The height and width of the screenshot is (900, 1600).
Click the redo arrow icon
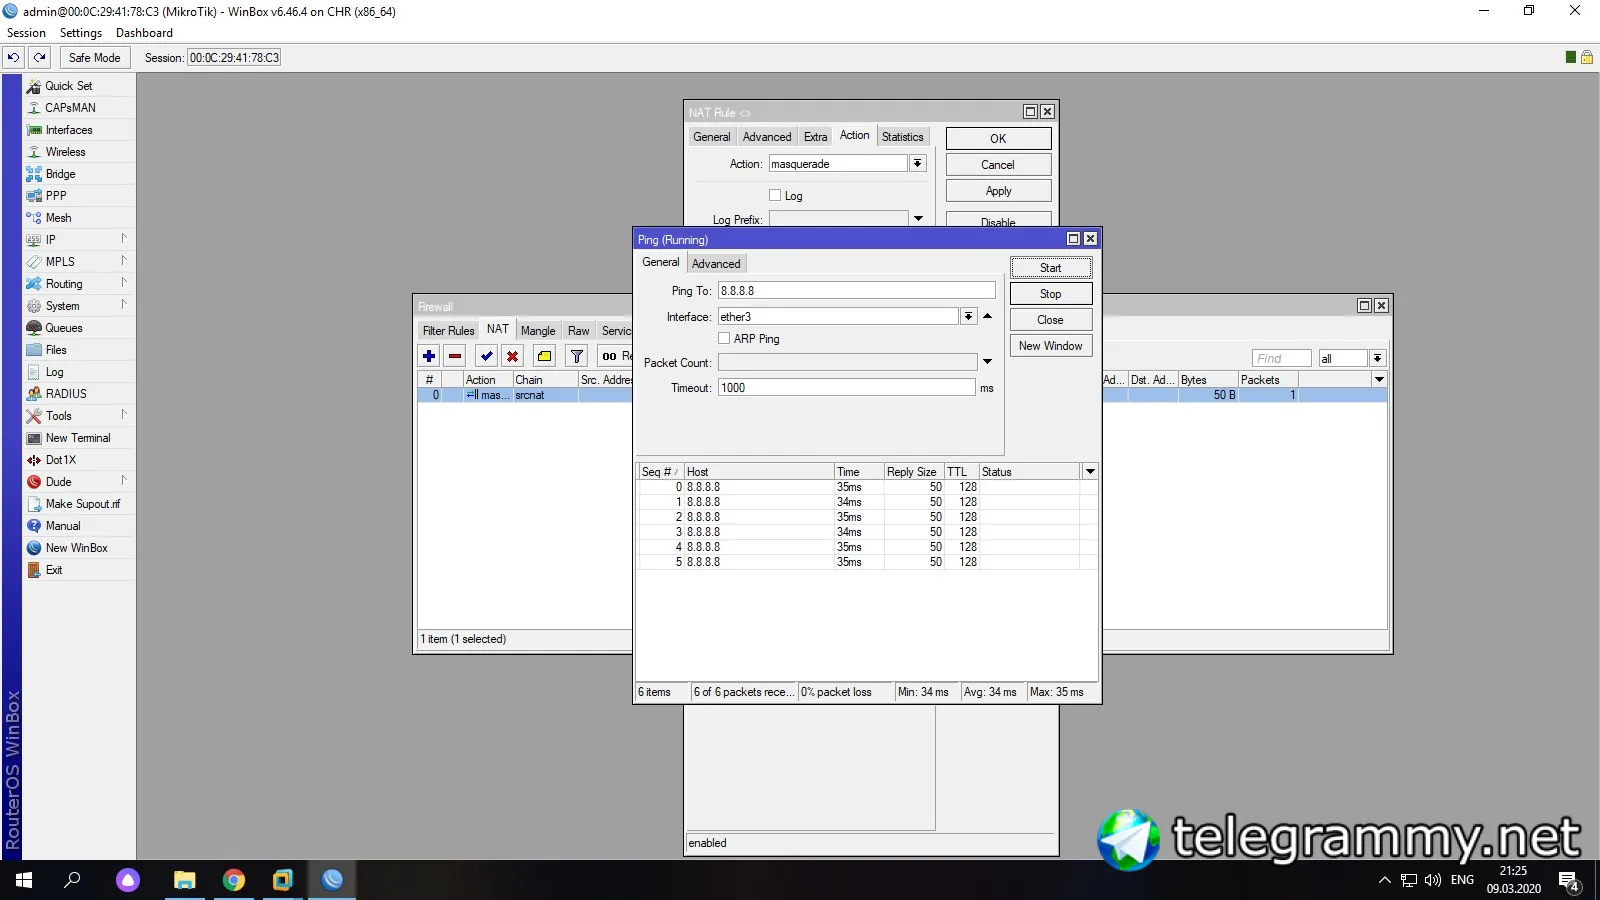39,57
